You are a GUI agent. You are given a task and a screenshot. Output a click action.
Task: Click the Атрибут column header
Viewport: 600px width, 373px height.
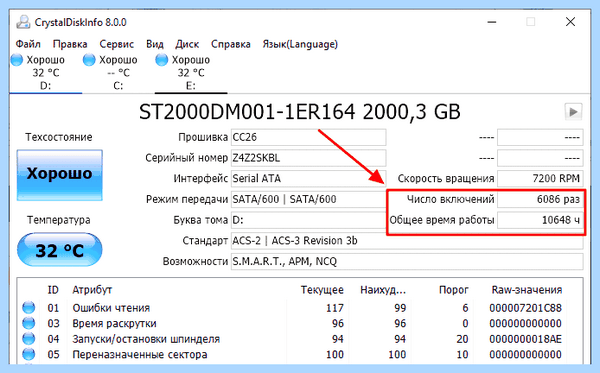coord(92,290)
